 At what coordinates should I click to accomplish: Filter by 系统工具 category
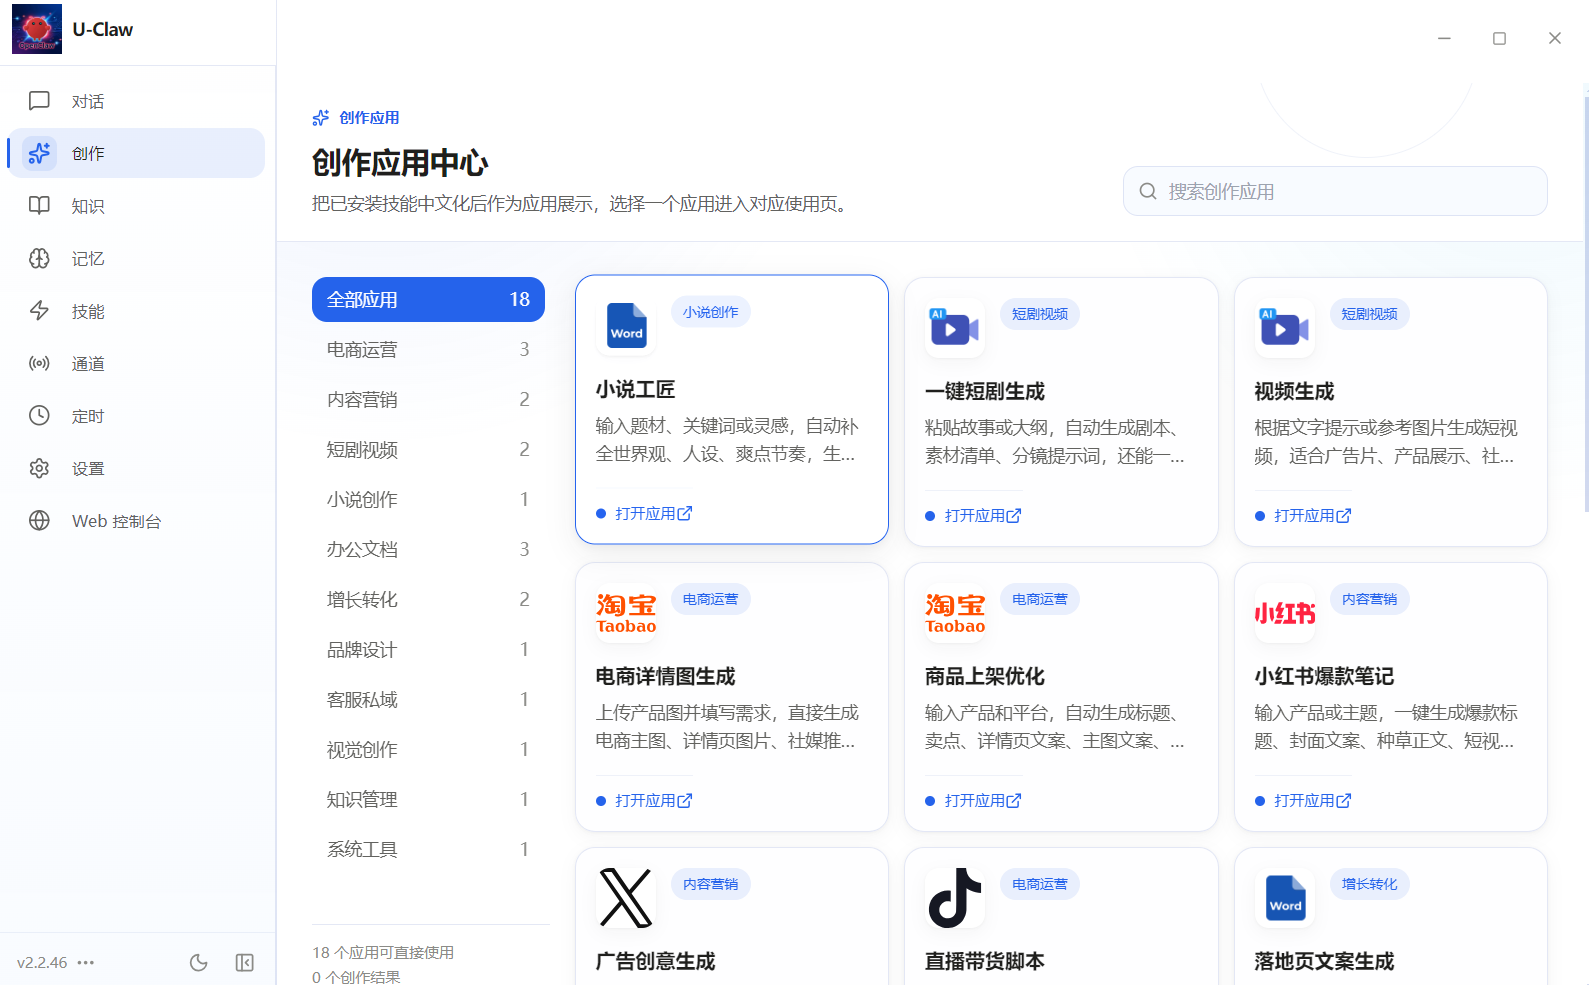pyautogui.click(x=428, y=849)
